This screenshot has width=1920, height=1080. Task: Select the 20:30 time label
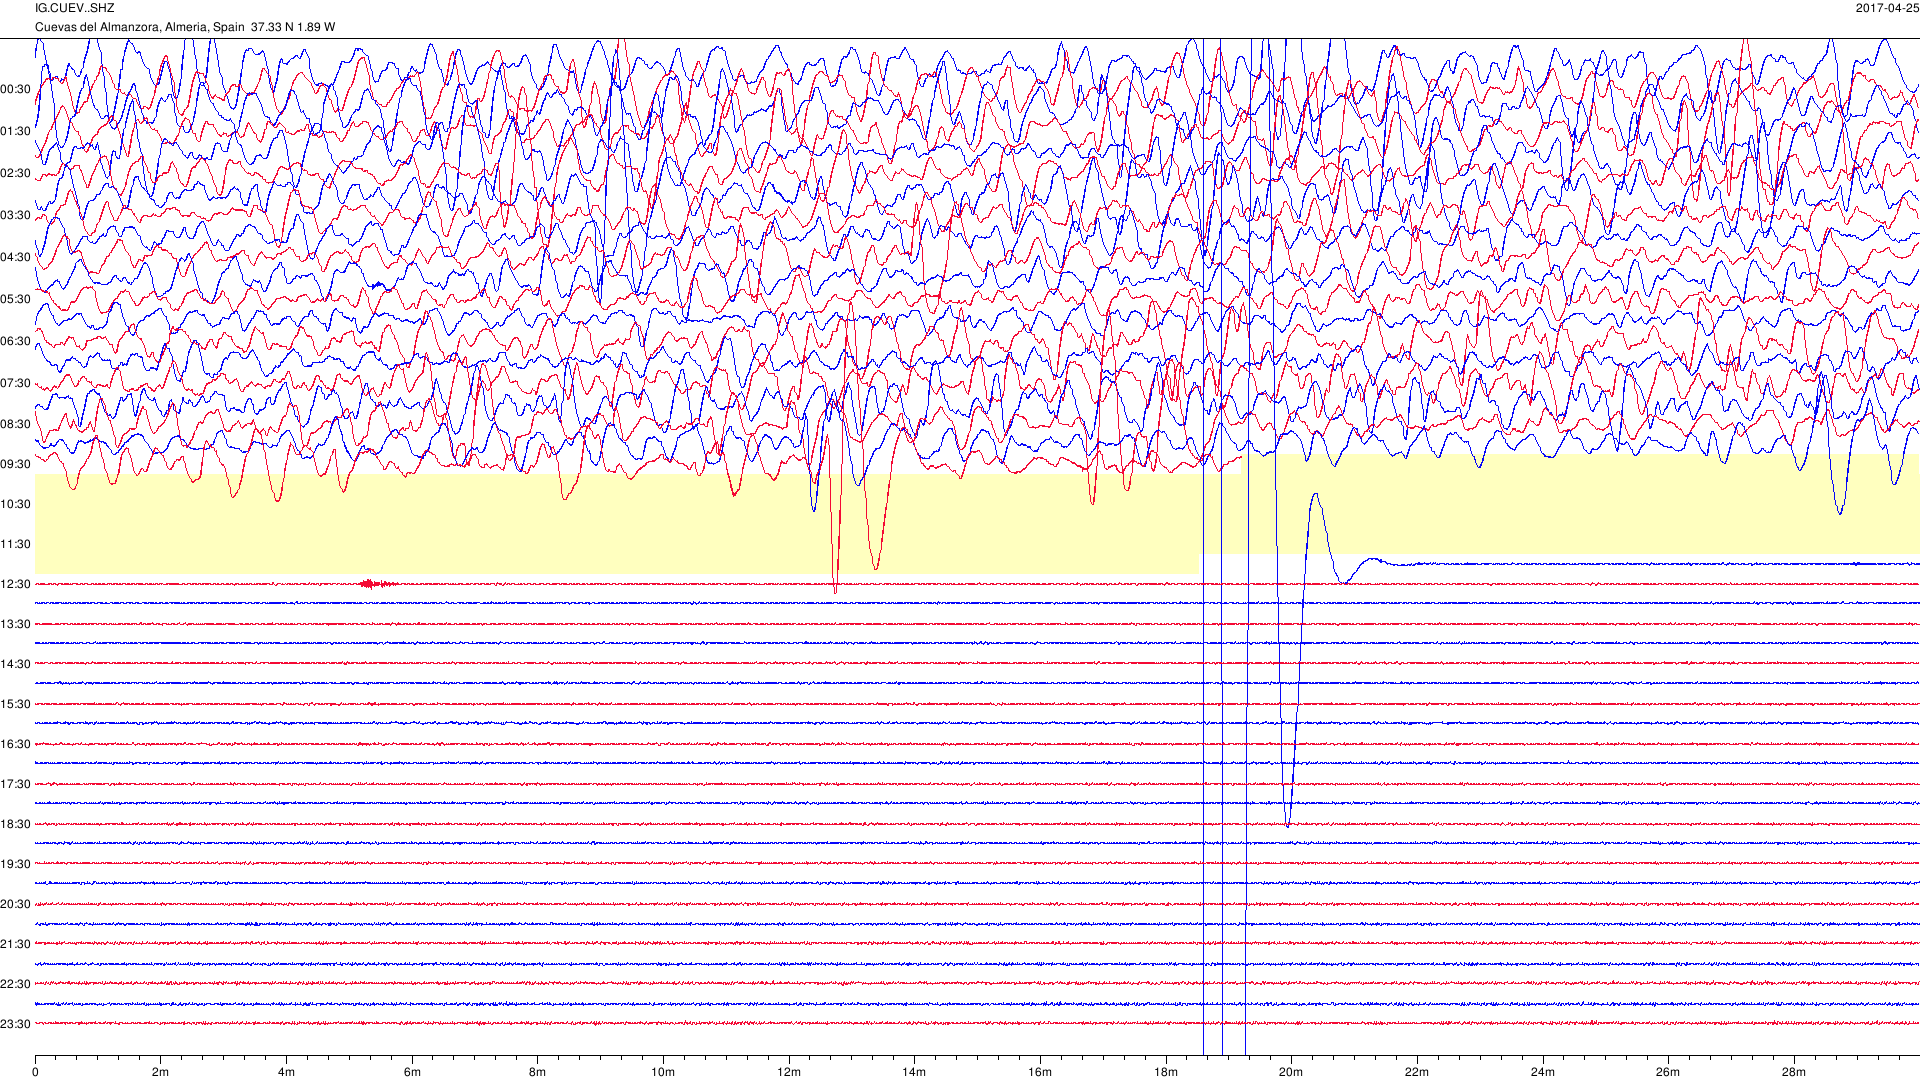(15, 905)
